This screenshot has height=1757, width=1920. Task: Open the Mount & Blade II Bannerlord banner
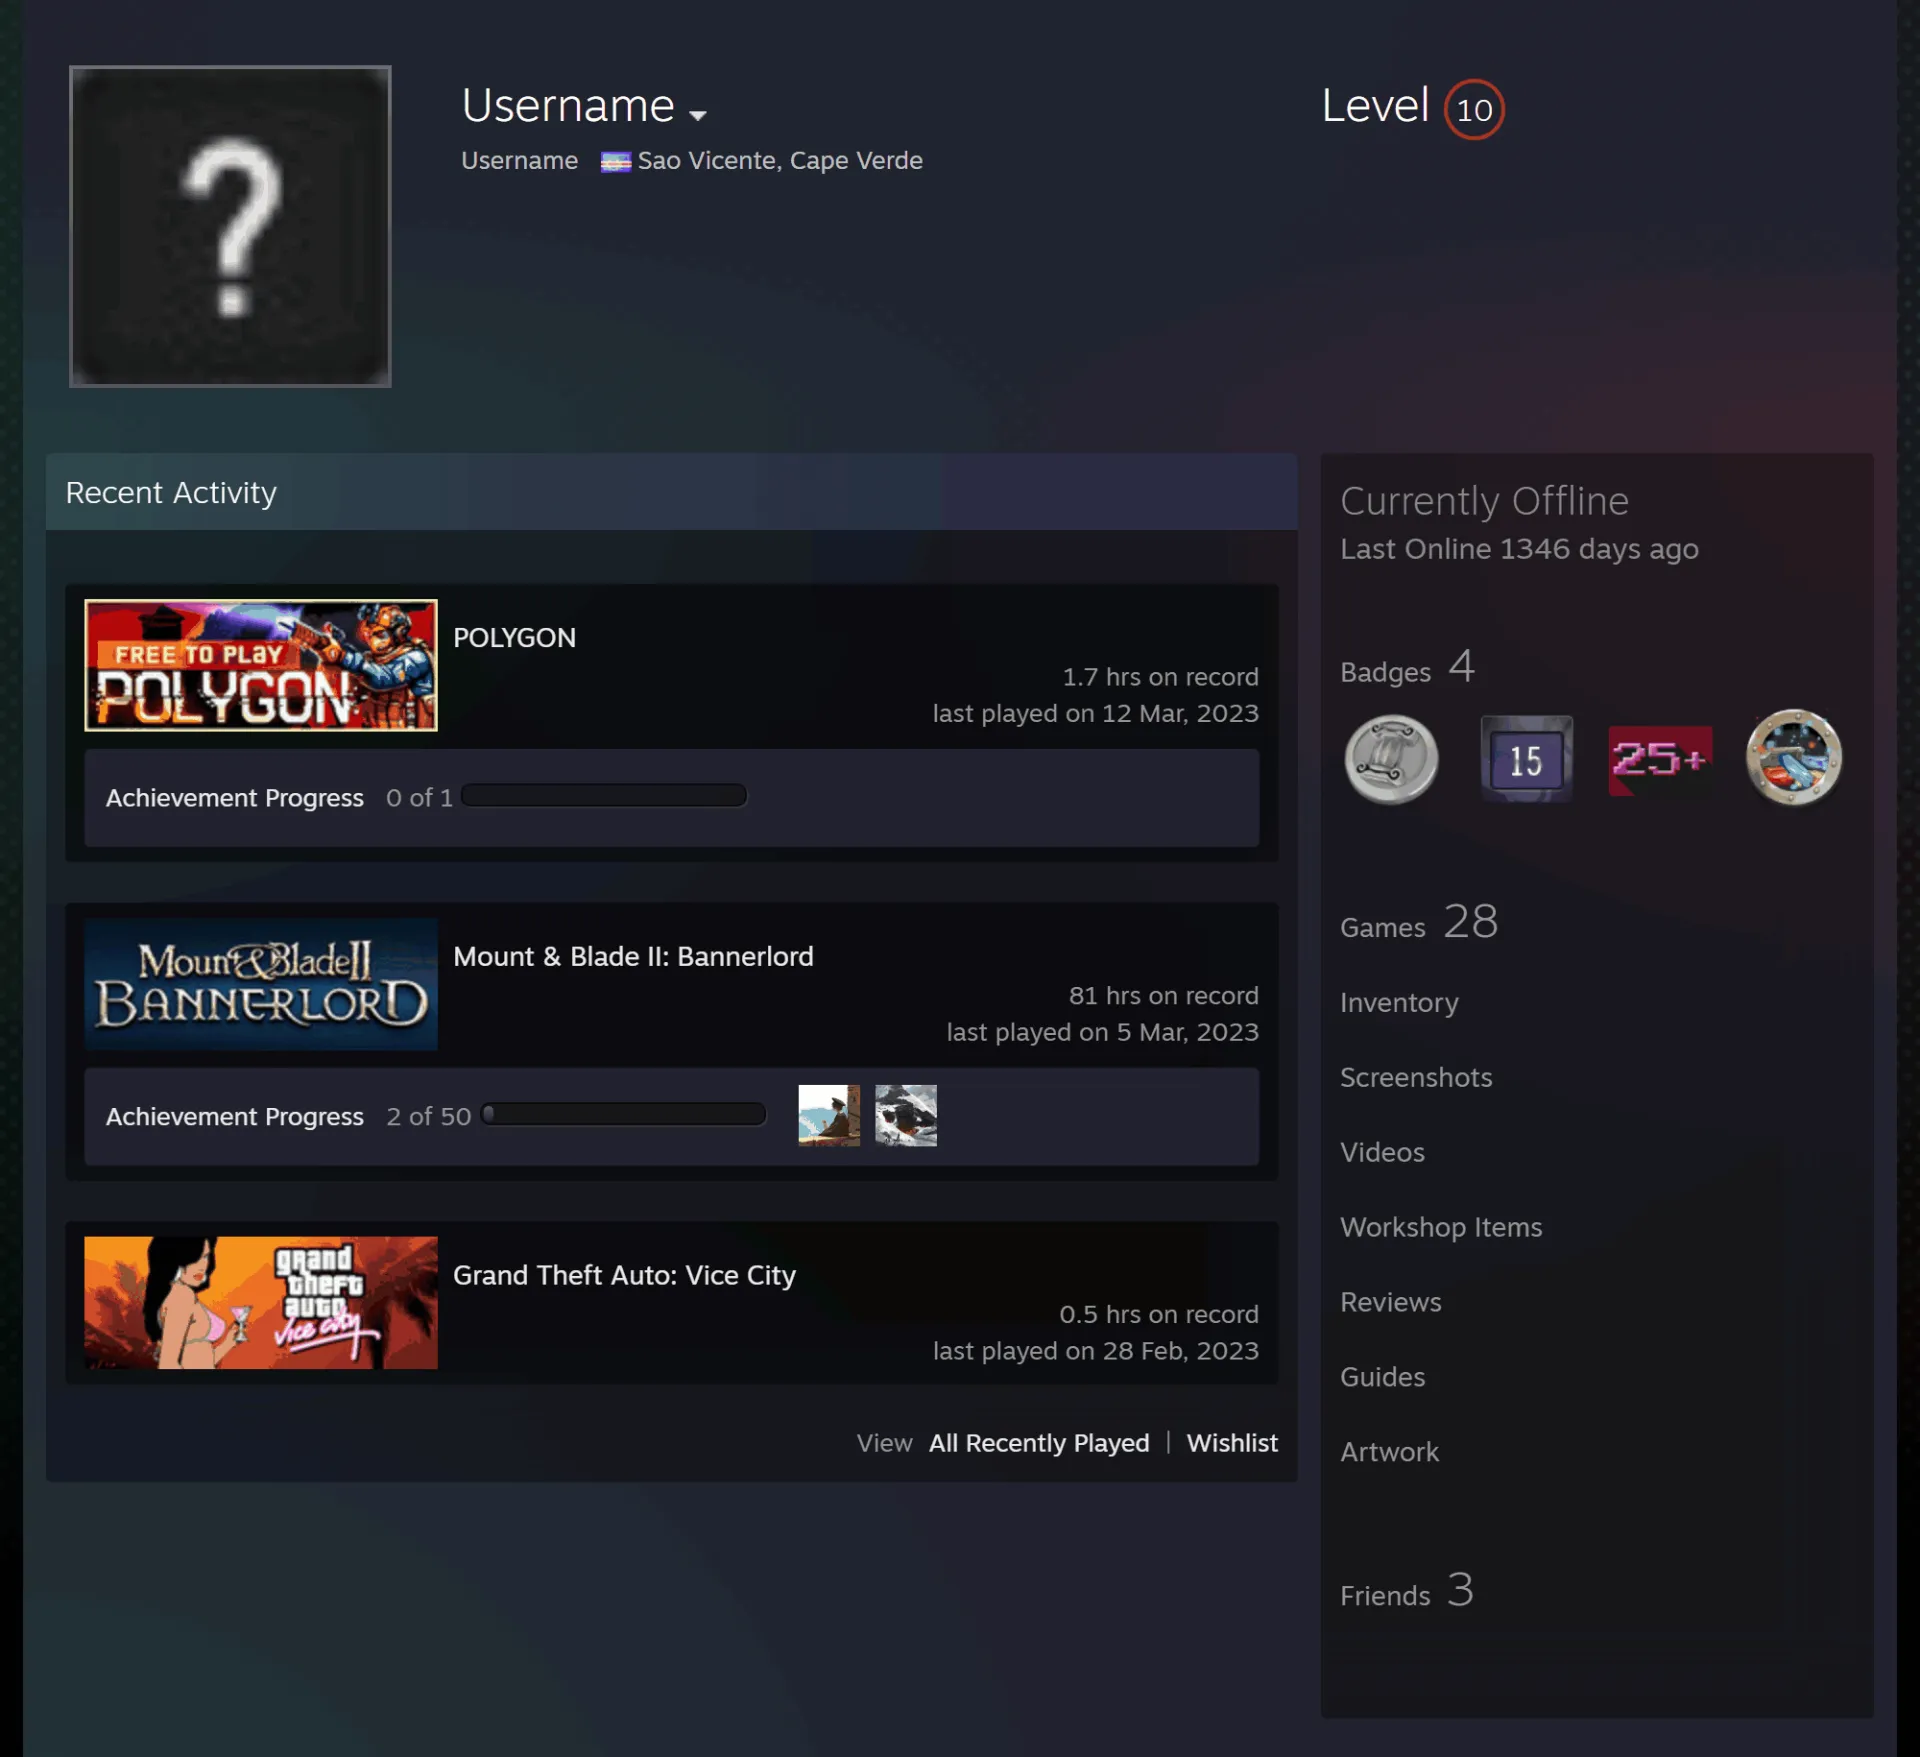click(261, 984)
